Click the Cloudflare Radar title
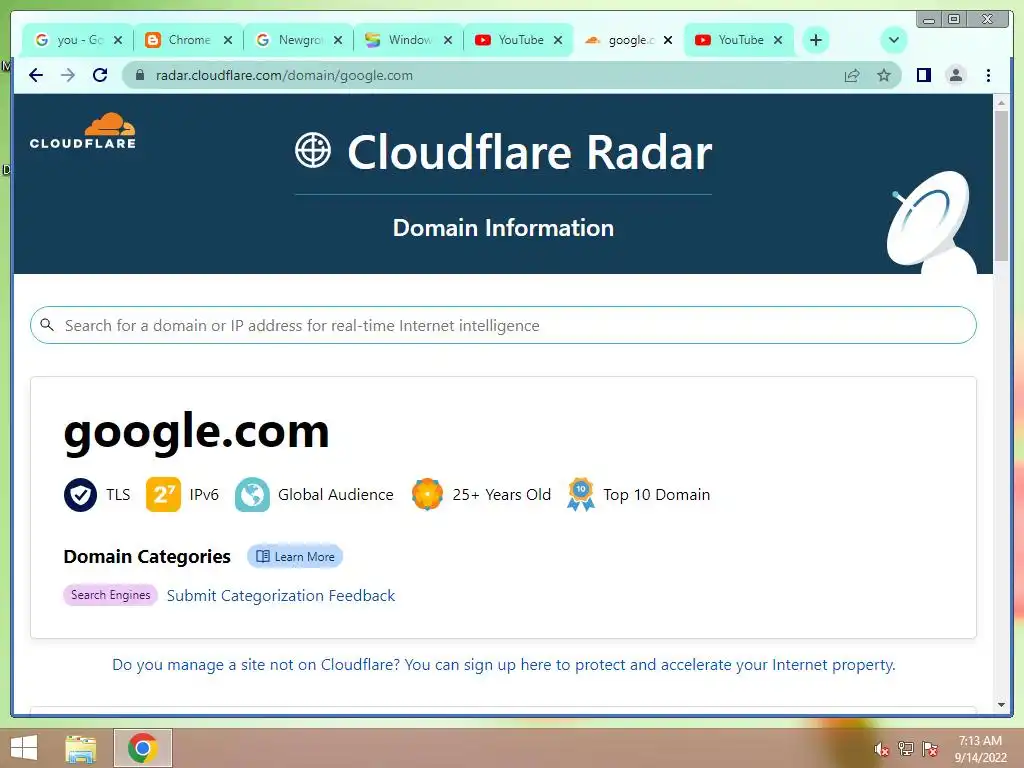Viewport: 1024px width, 768px height. (x=530, y=152)
